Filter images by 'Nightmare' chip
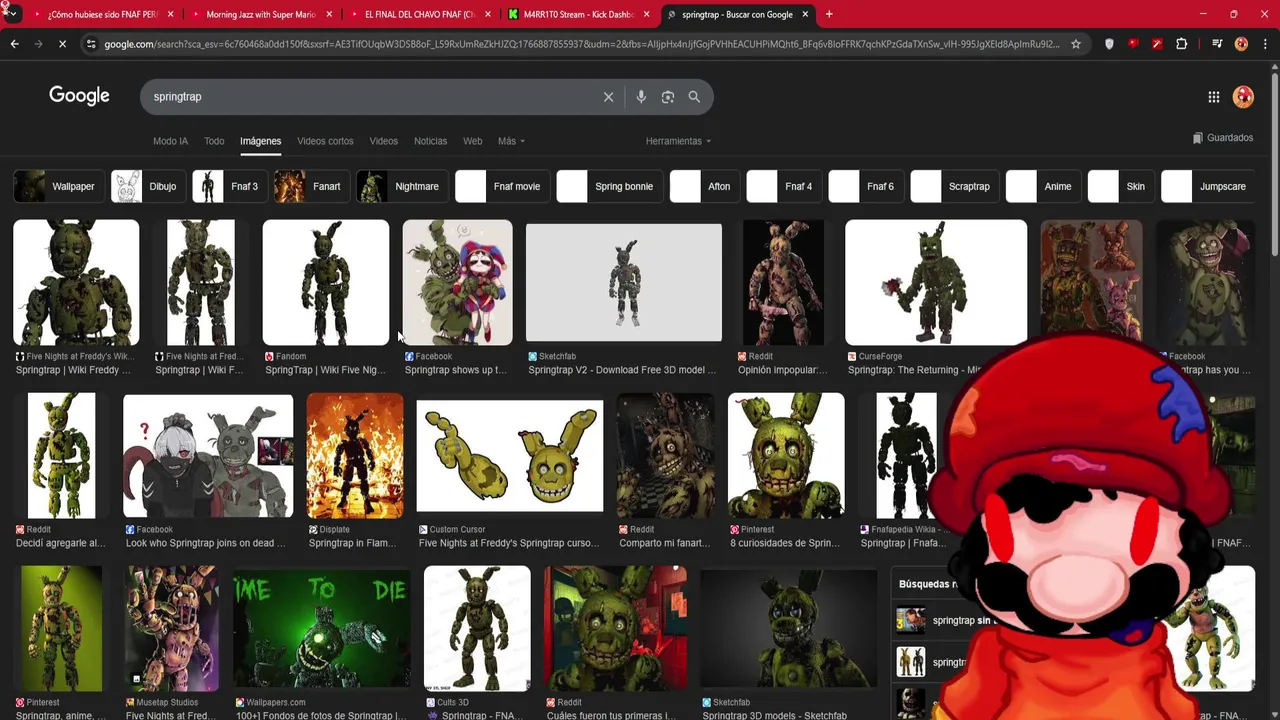This screenshot has height=720, width=1280. (x=401, y=186)
